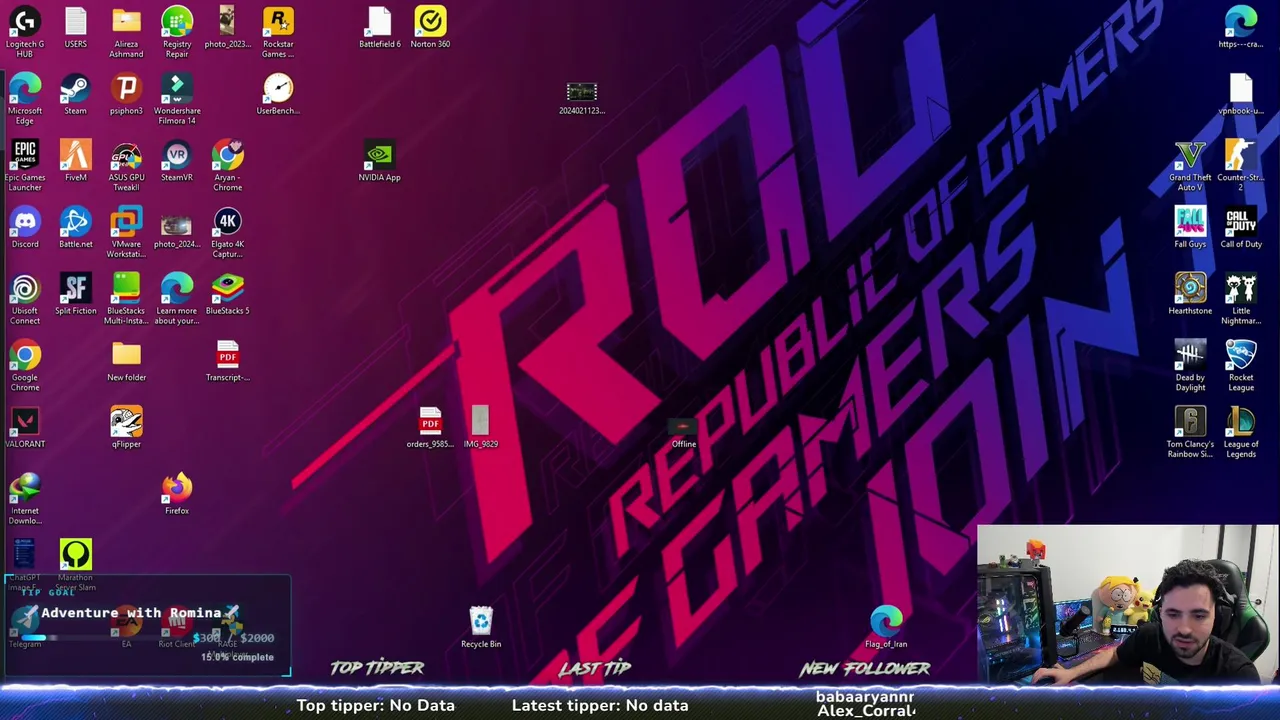Image resolution: width=1280 pixels, height=720 pixels.
Task: Launch League of Legends shortcut
Action: (x=1241, y=432)
